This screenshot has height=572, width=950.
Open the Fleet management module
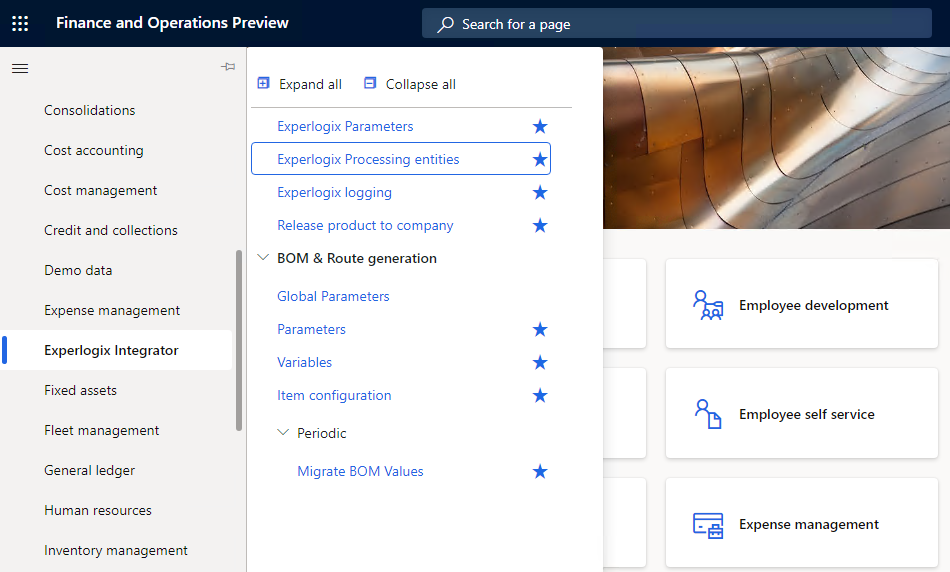click(x=102, y=430)
